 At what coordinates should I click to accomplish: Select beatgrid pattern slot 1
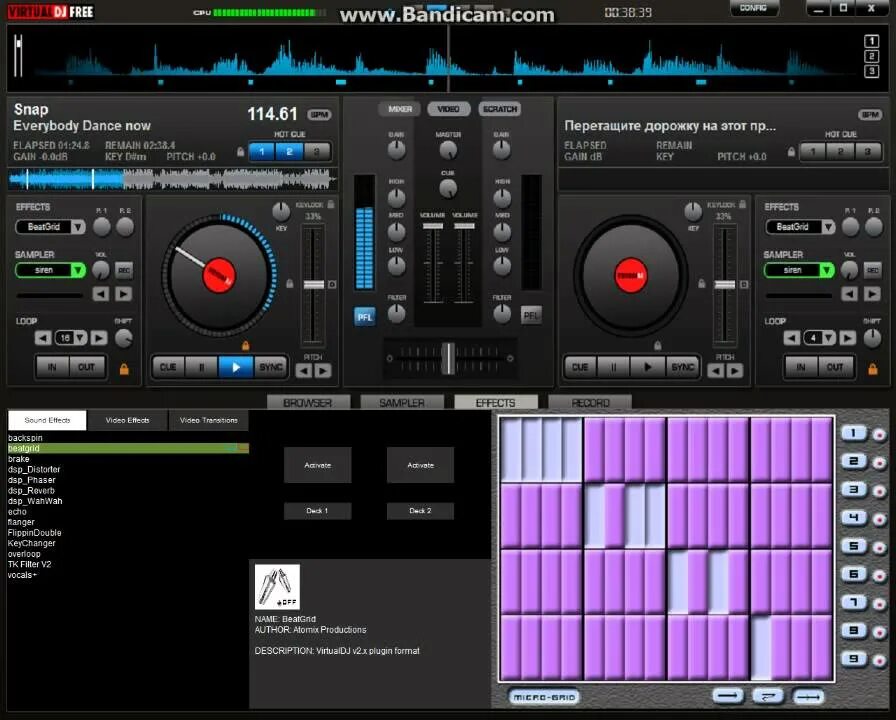click(x=854, y=433)
